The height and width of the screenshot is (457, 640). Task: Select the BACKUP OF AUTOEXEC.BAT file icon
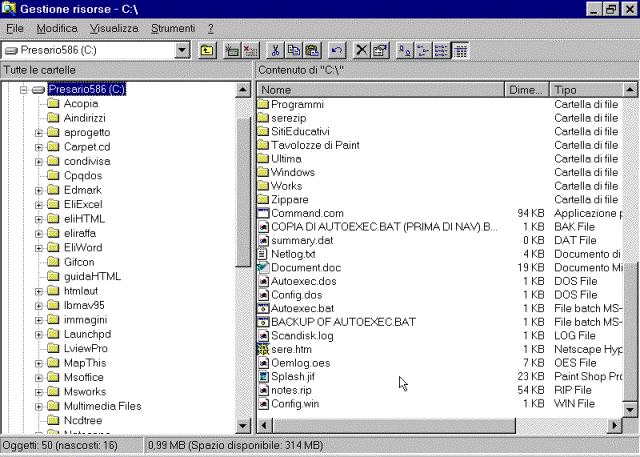click(263, 322)
